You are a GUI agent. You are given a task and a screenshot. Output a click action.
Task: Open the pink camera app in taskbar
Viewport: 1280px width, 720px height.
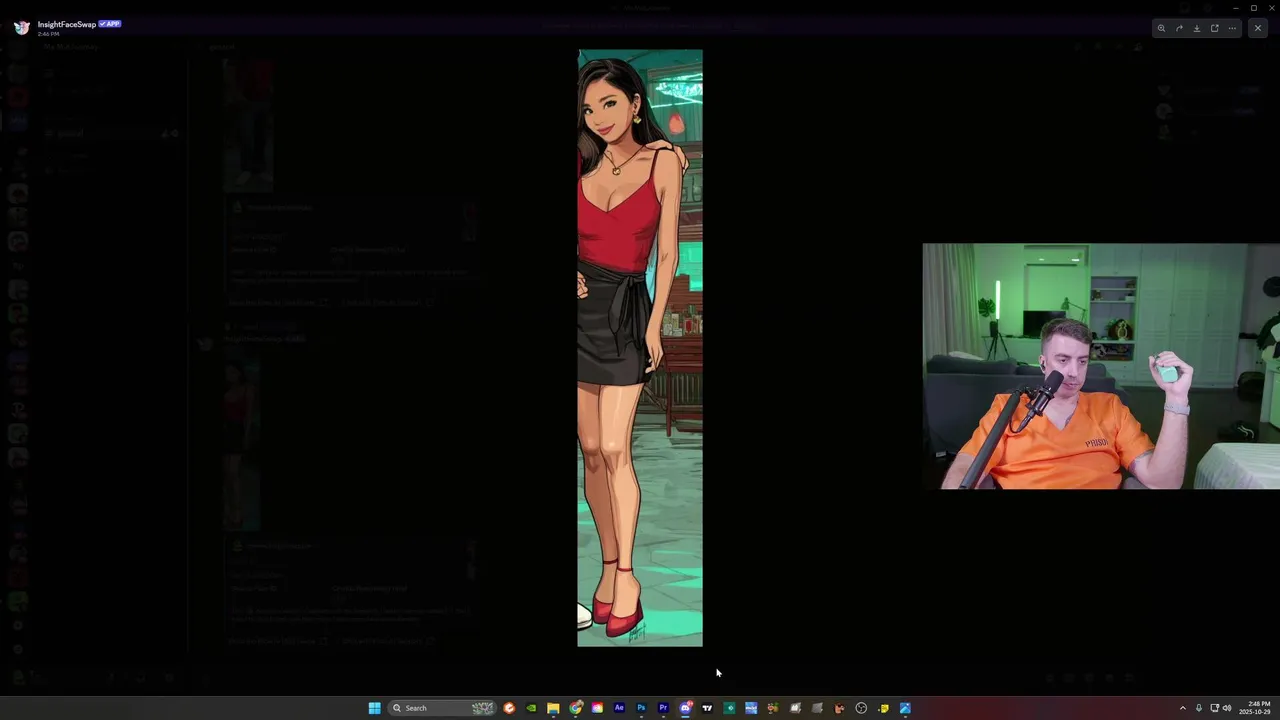(x=597, y=708)
